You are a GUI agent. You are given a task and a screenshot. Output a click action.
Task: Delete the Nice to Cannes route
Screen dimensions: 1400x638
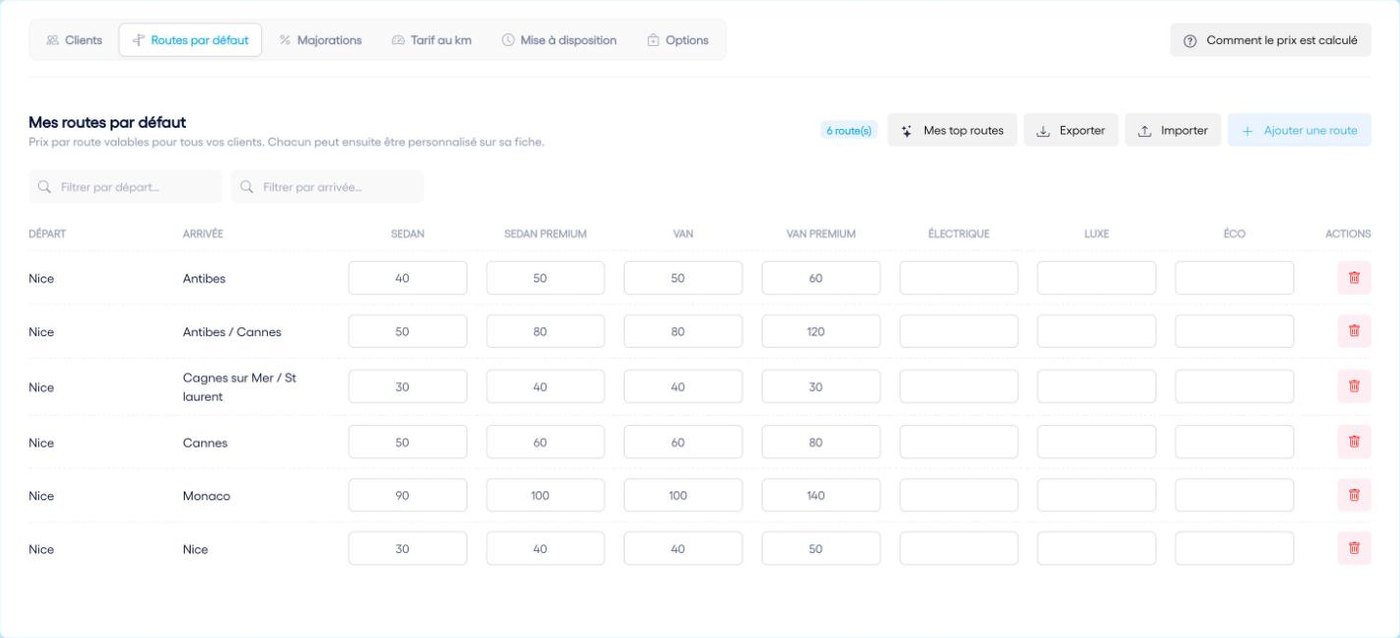[x=1354, y=442]
